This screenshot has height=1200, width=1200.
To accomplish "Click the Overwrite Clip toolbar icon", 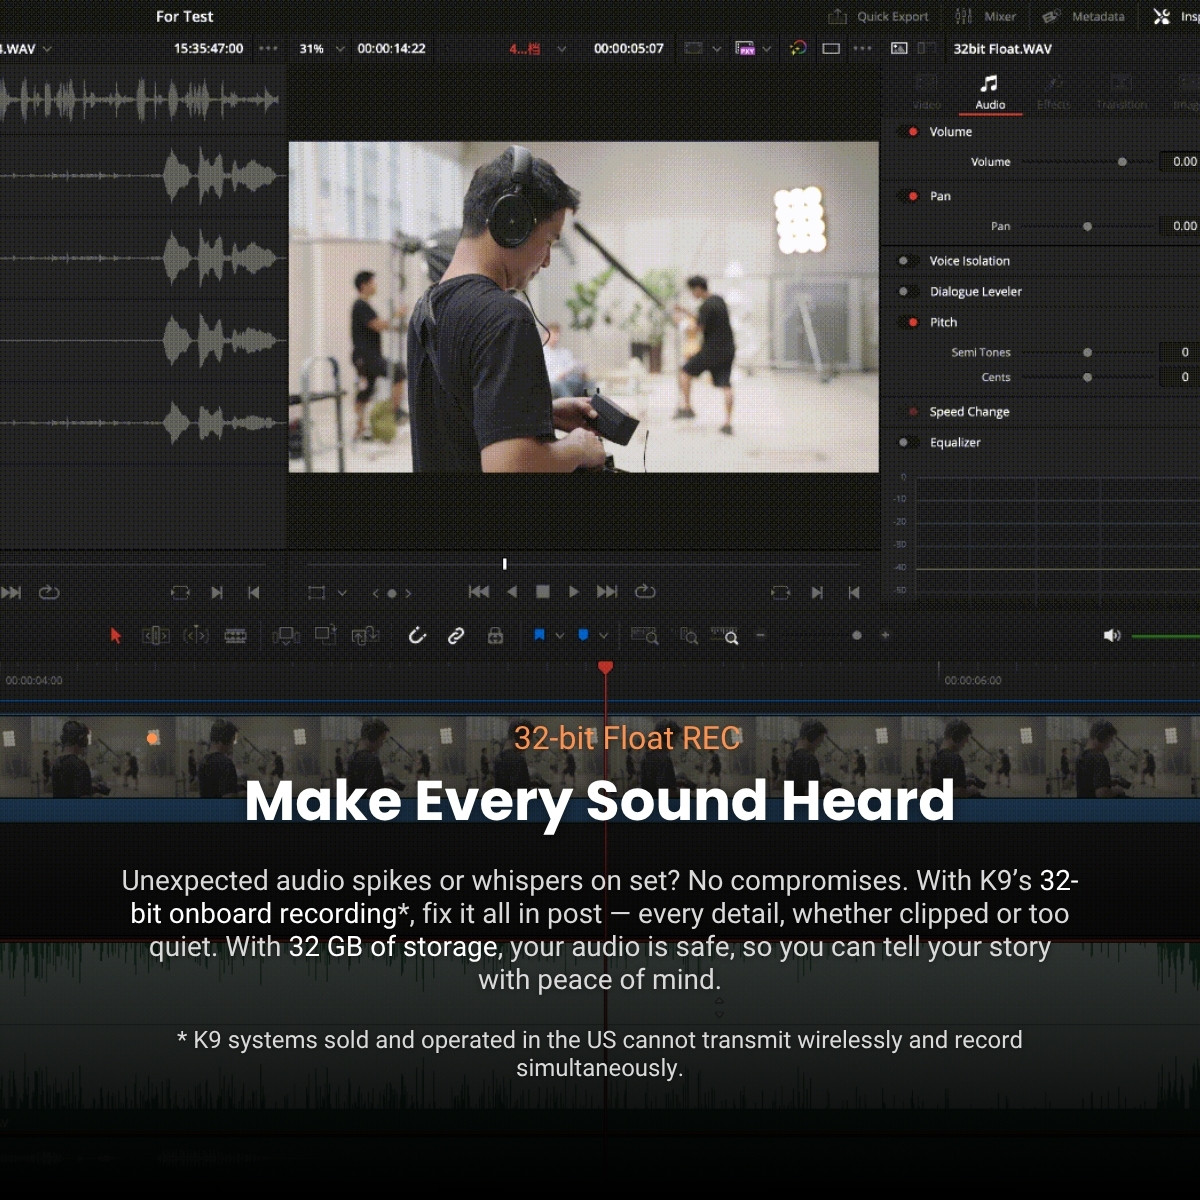I will (x=326, y=635).
